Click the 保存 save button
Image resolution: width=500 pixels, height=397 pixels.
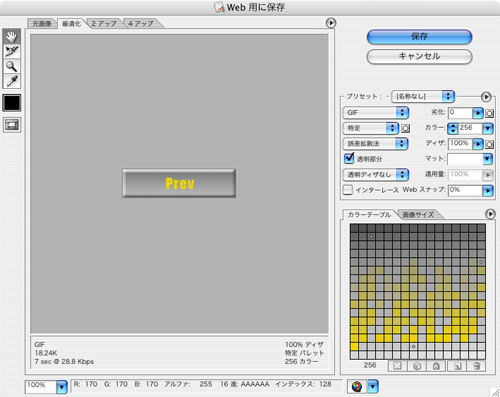(419, 37)
